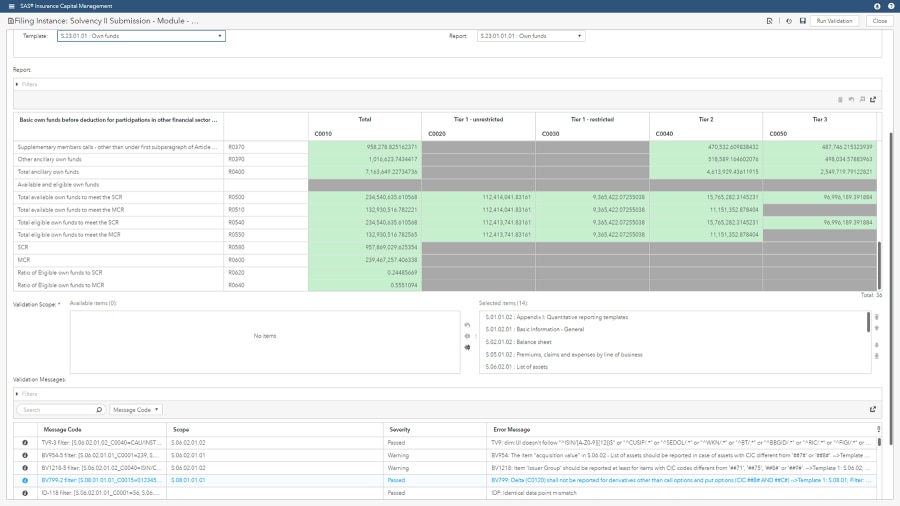Select the Ratio of Eligible own funds to SCR value
The width and height of the screenshot is (900, 506).
pyautogui.click(x=364, y=273)
